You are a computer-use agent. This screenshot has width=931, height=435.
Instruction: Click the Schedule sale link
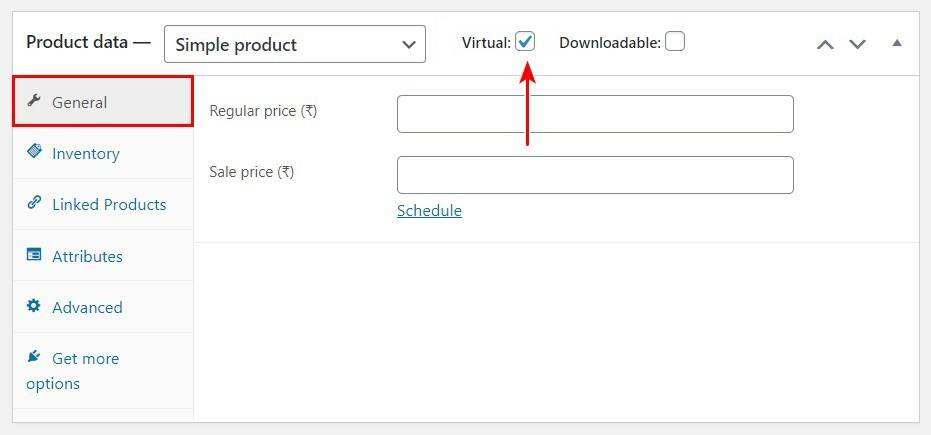point(429,211)
